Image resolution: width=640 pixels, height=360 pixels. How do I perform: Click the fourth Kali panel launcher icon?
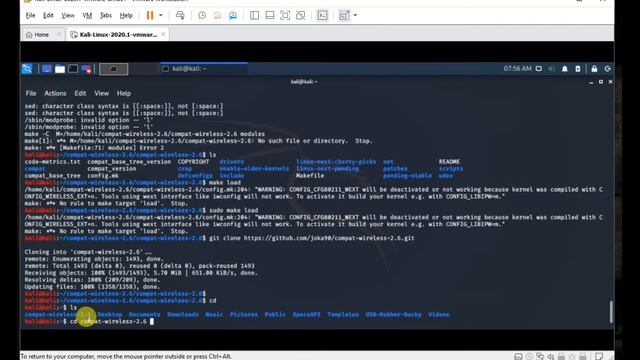pos(86,69)
